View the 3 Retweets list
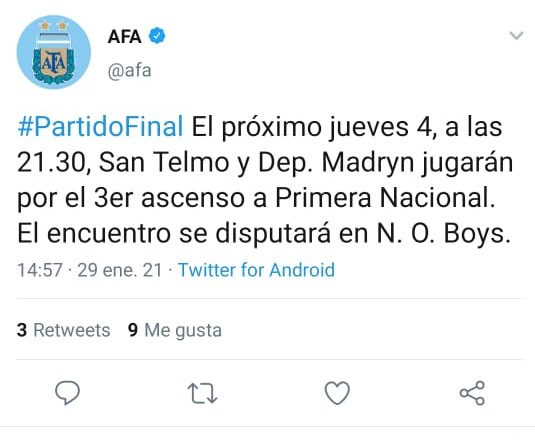Image resolution: width=535 pixels, height=440 pixels. 63,330
